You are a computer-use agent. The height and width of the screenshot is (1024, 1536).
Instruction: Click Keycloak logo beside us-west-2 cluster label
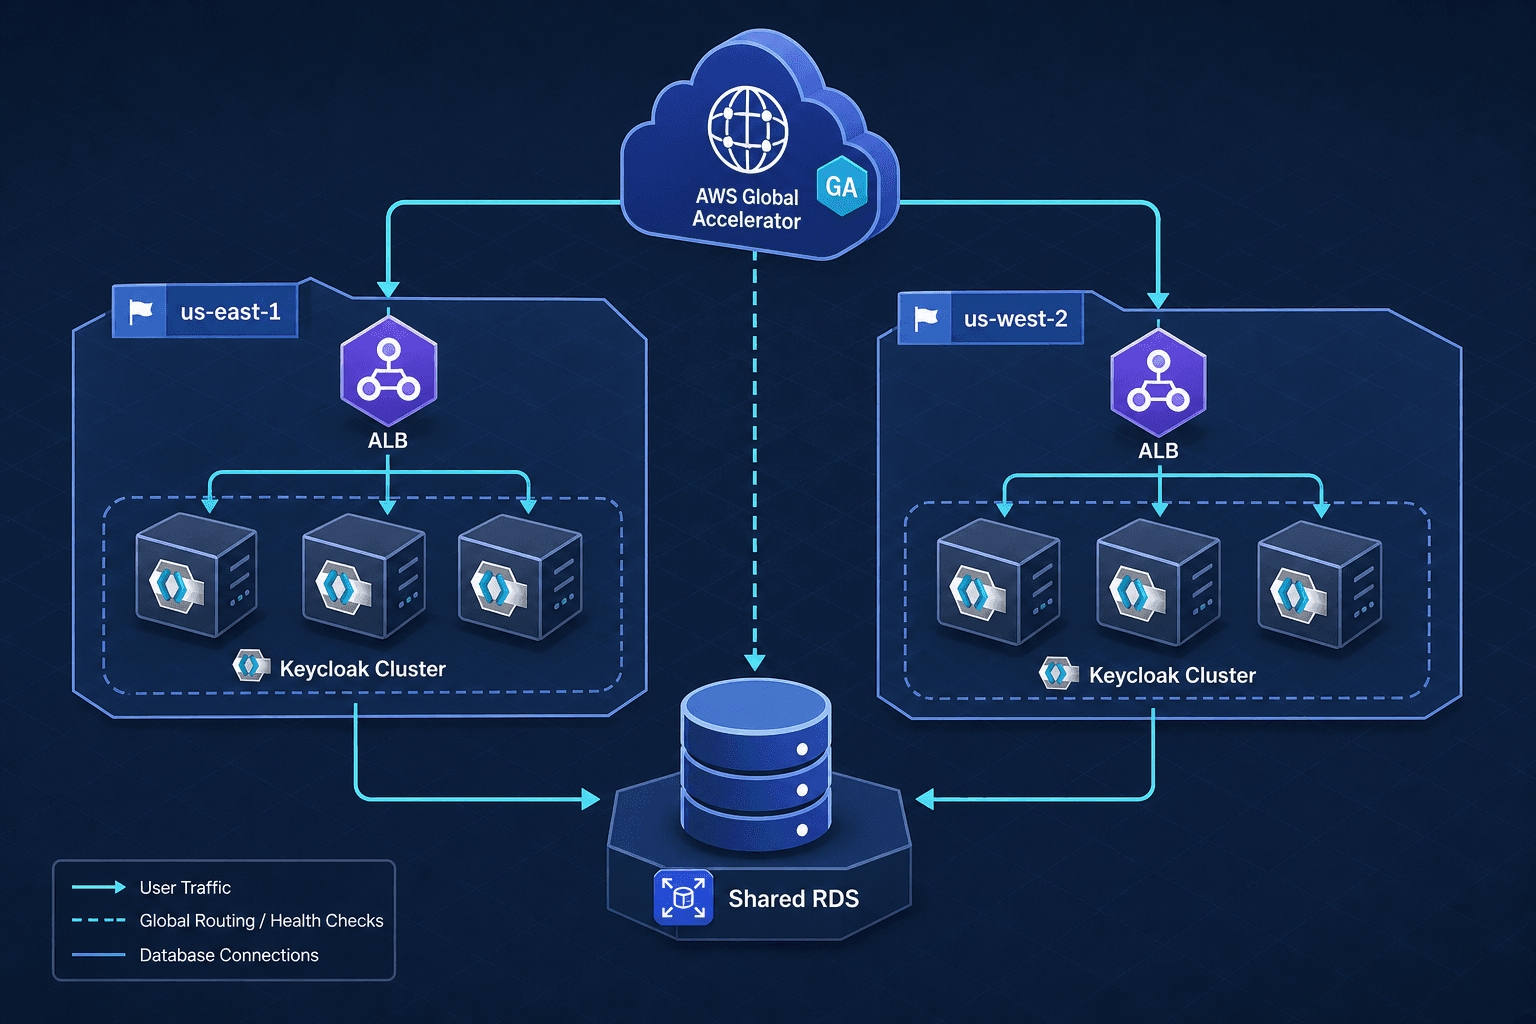1058,673
